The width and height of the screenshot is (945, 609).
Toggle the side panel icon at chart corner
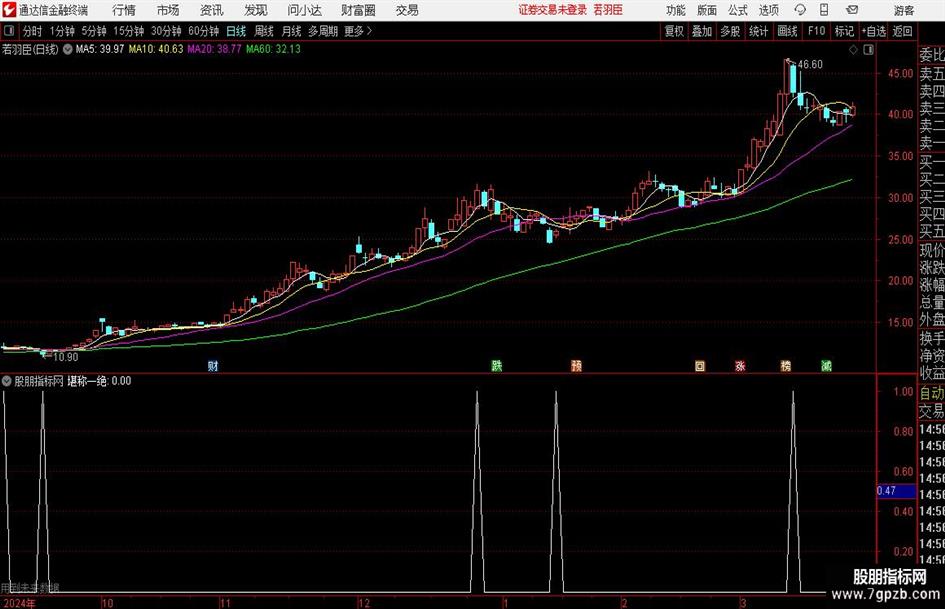tap(868, 50)
